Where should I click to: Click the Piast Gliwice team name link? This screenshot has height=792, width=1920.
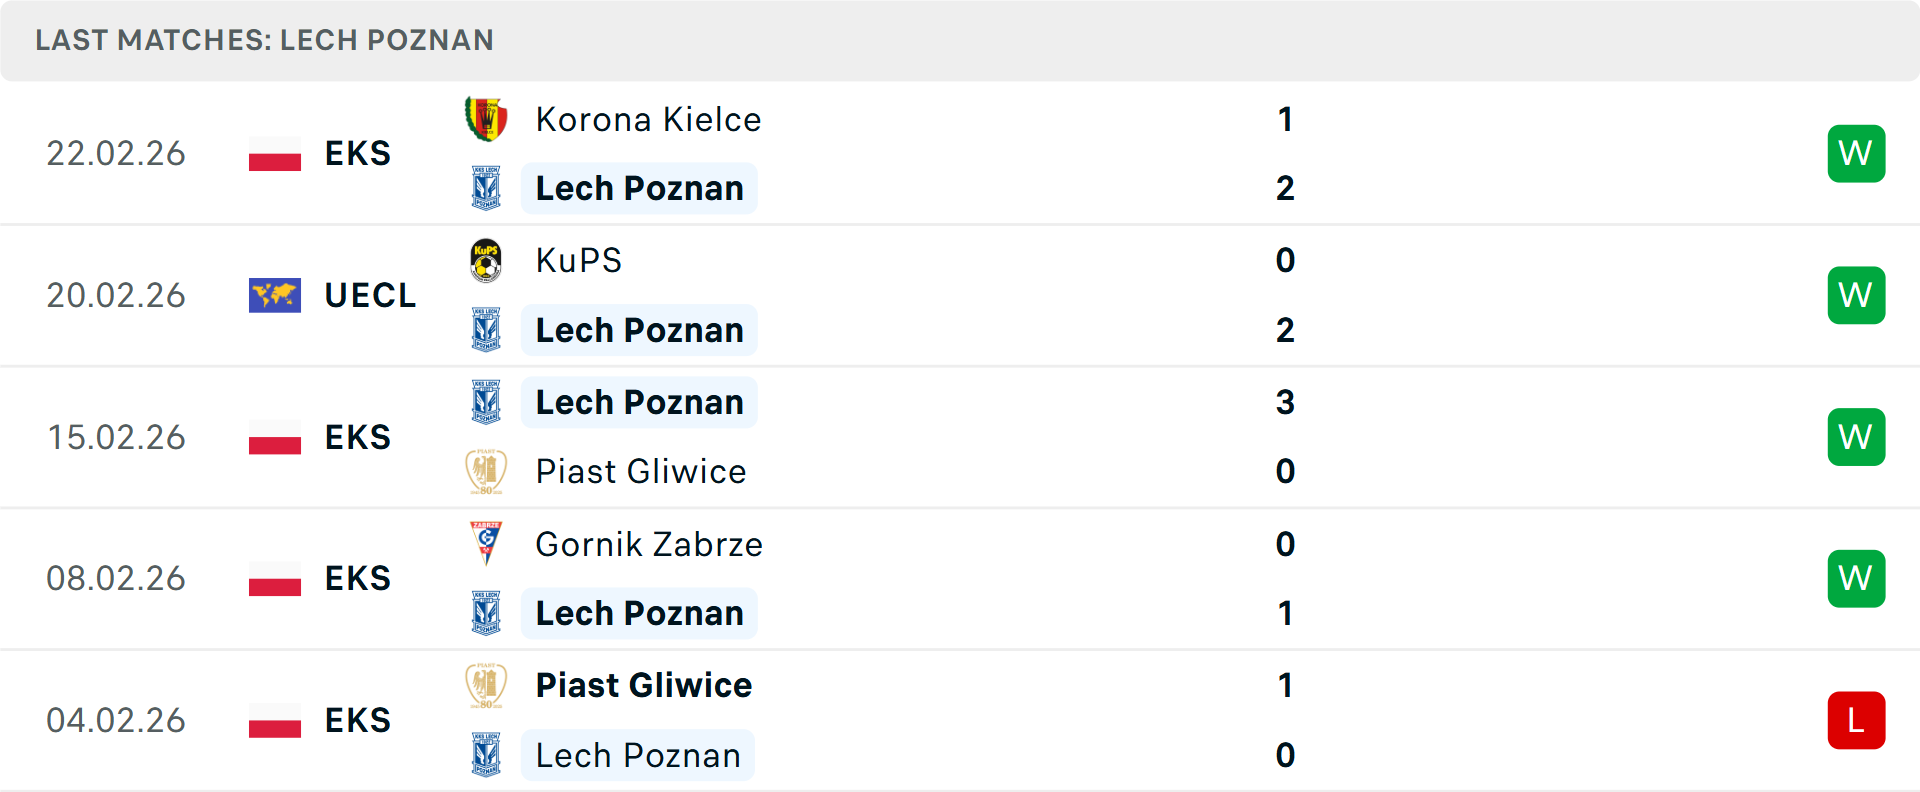pos(641,471)
